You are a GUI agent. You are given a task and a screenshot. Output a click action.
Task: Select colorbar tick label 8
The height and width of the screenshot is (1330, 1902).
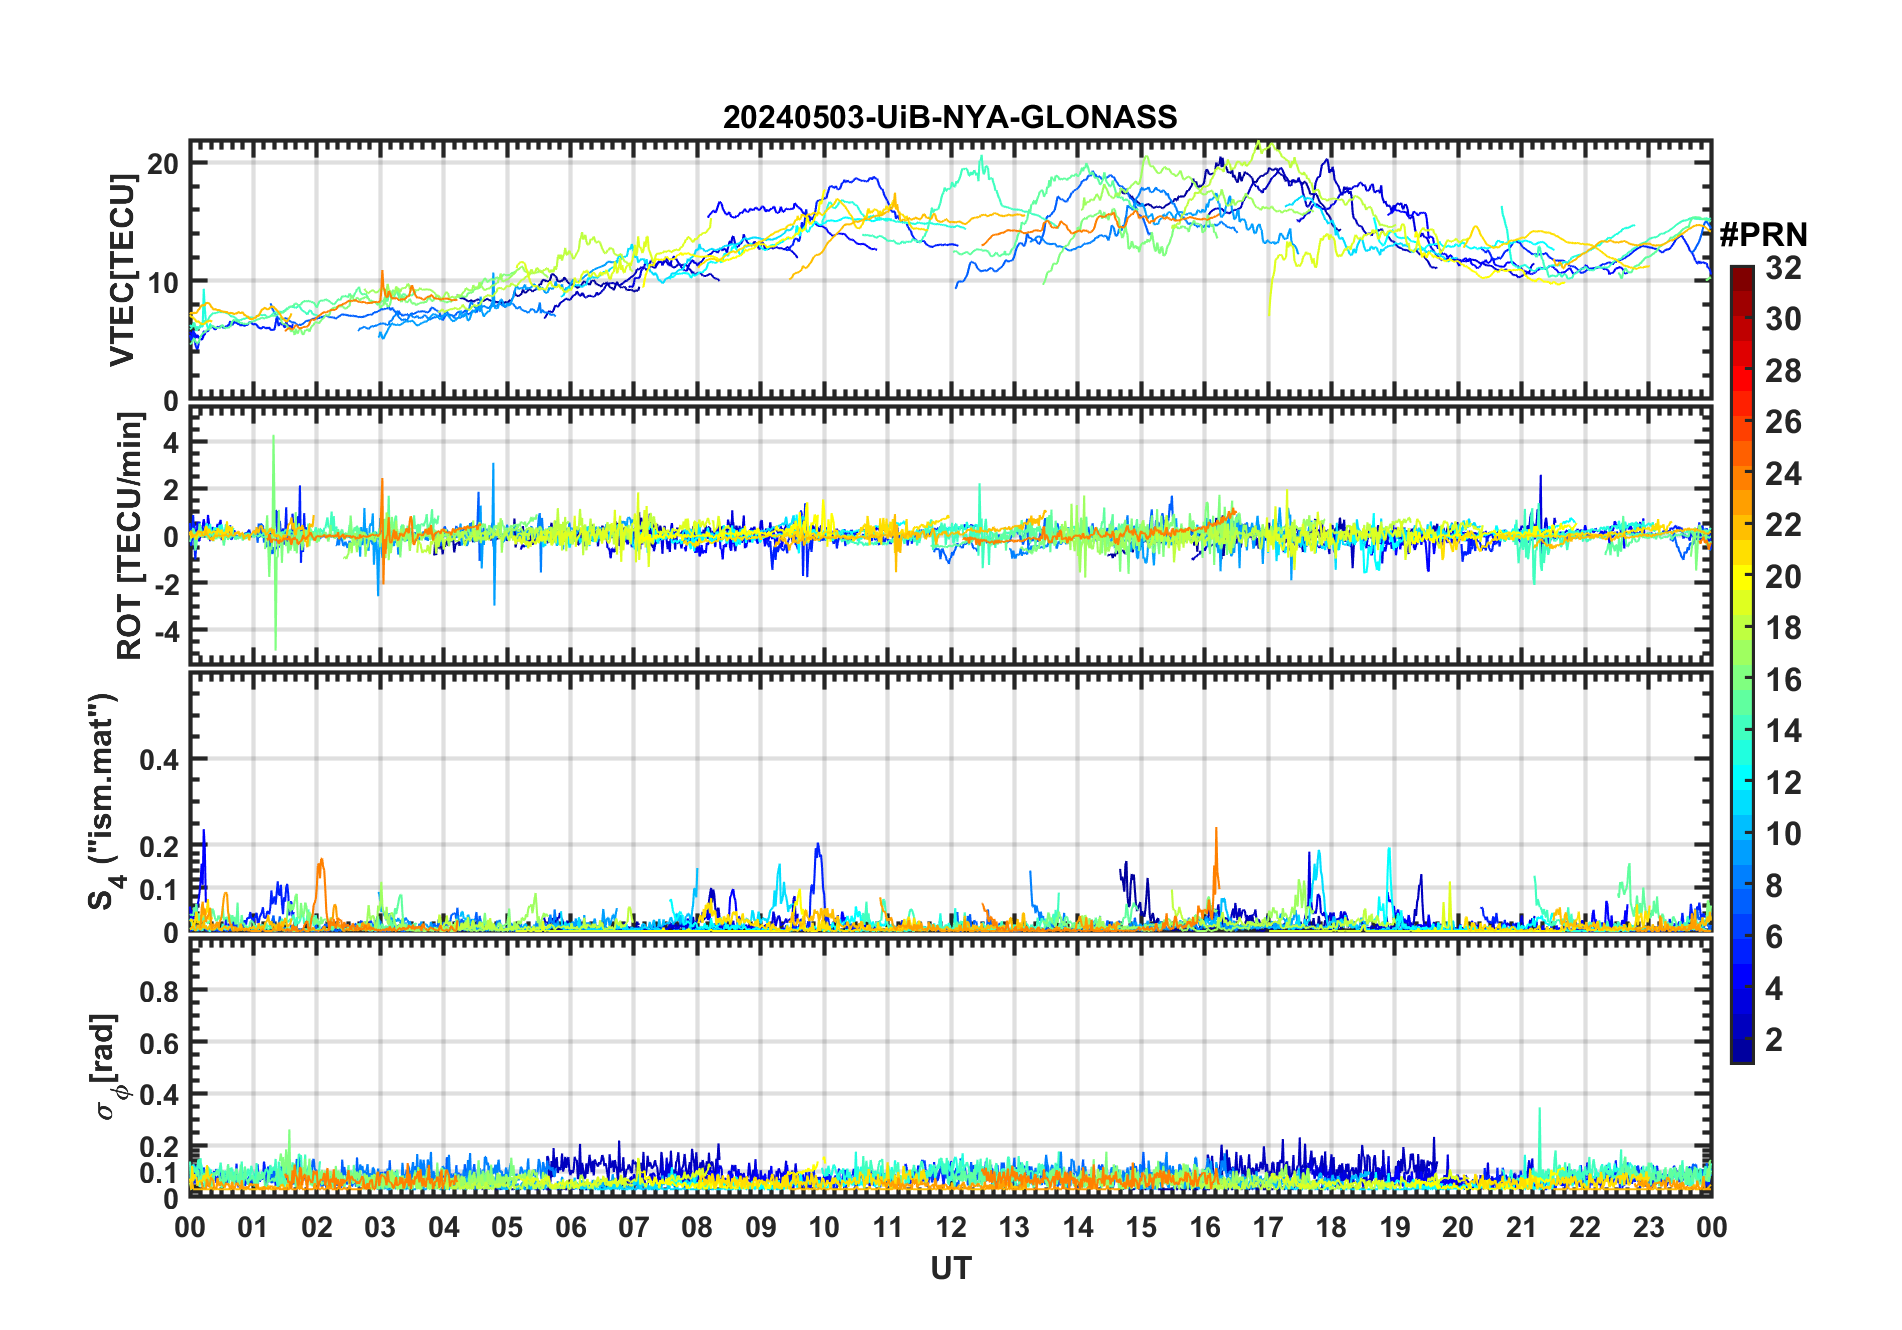[1774, 886]
